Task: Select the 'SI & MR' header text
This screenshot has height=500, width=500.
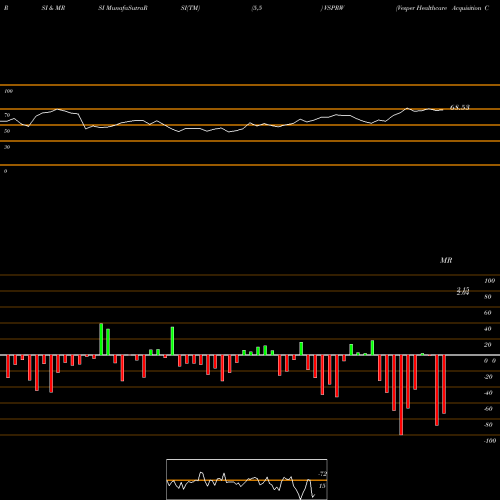Action: (53, 8)
